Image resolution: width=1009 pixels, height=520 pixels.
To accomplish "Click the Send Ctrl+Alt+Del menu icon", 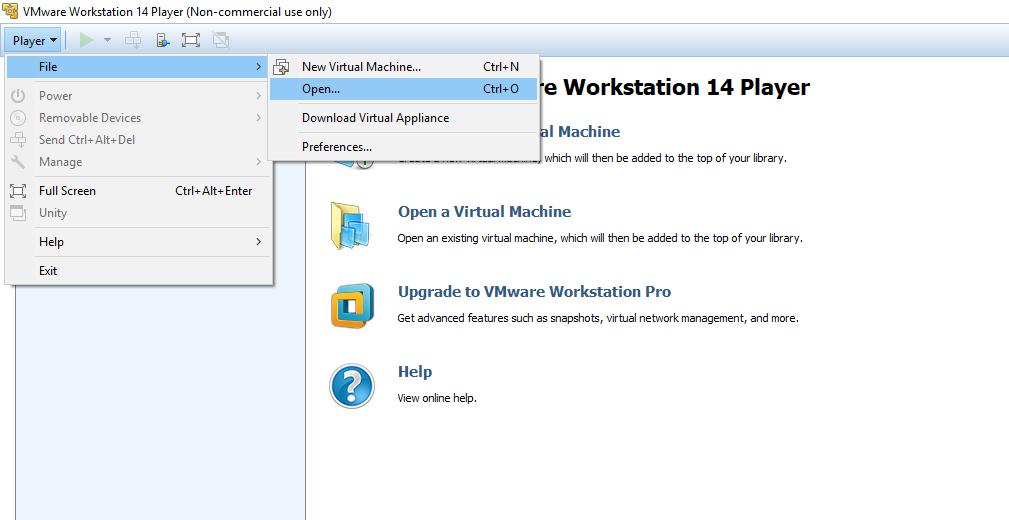I will pos(18,140).
